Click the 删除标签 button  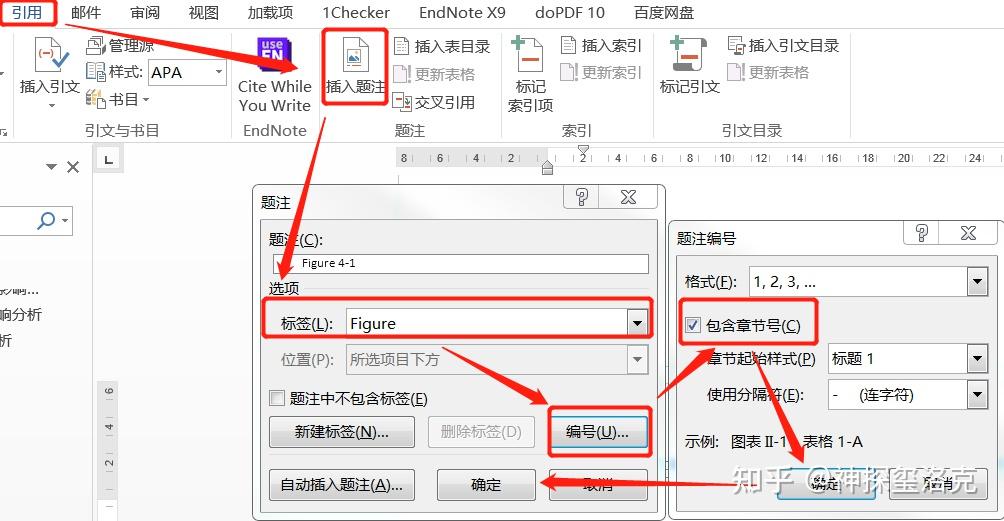[x=481, y=432]
